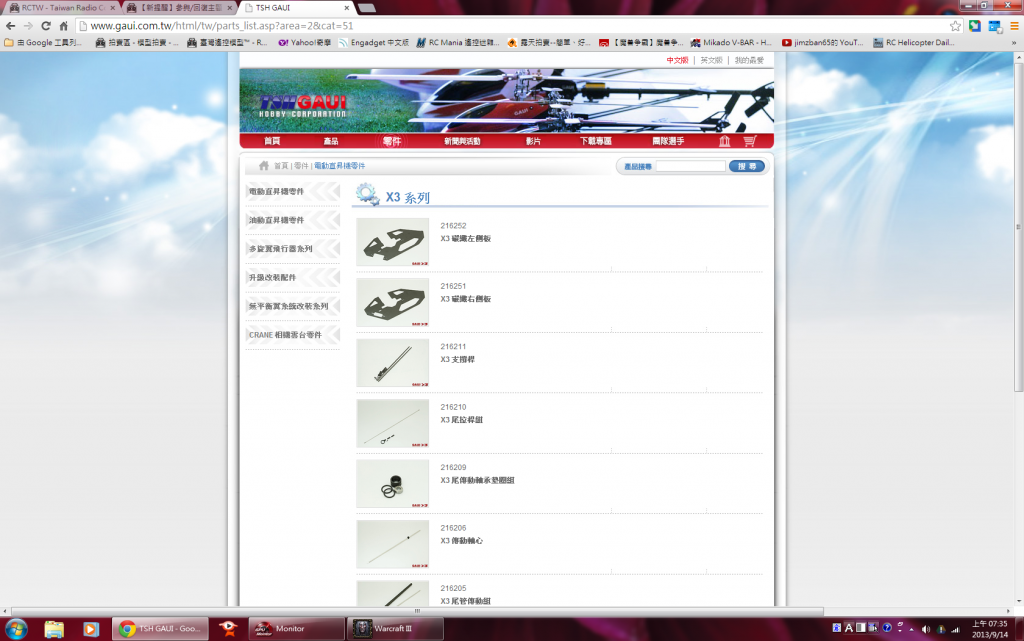Launch media player from the taskbar
The image size is (1024, 641).
pyautogui.click(x=90, y=629)
